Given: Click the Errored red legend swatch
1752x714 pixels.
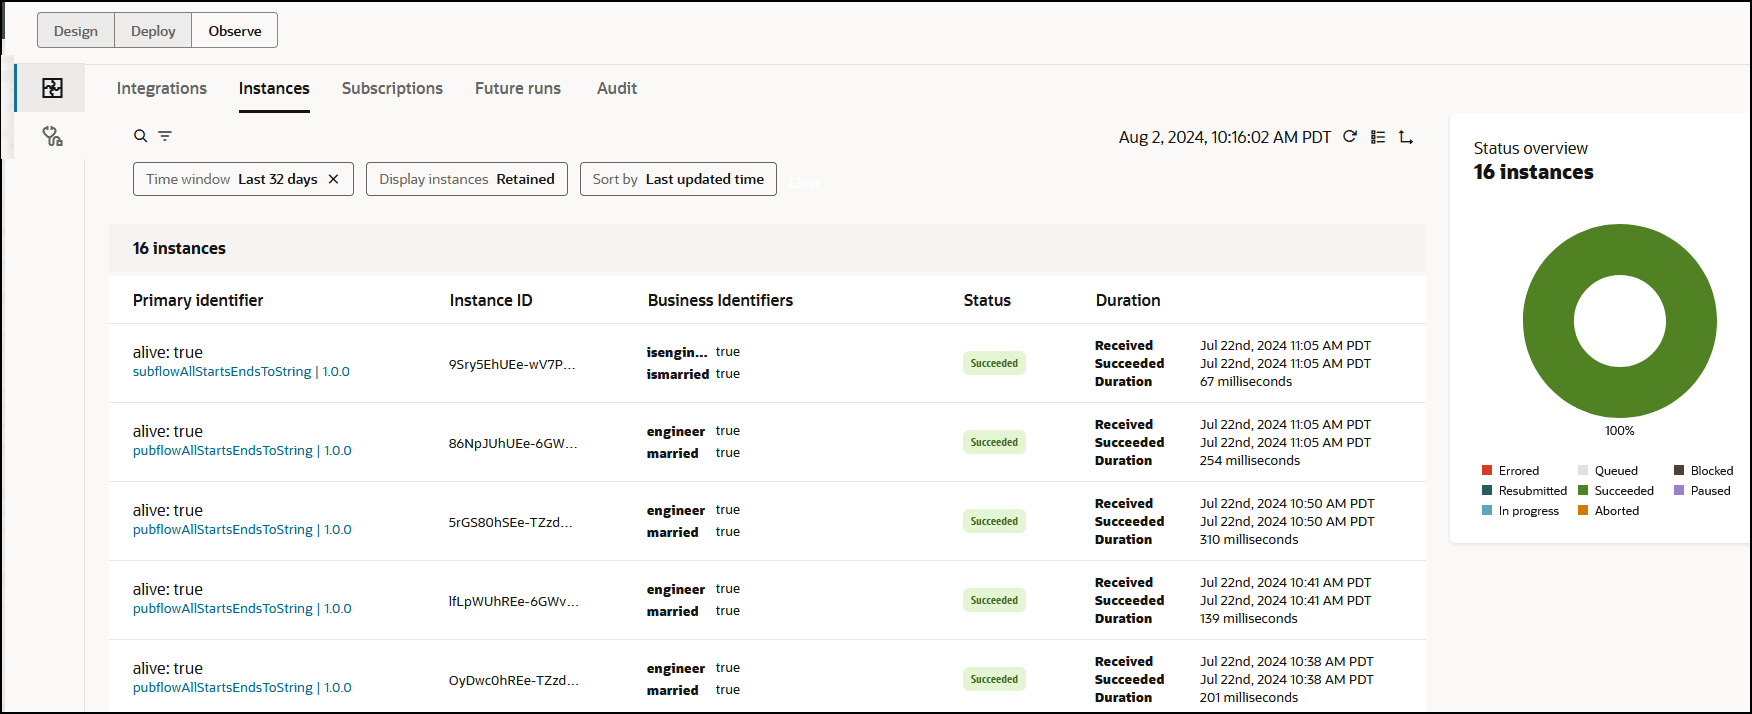Looking at the screenshot, I should [1487, 471].
